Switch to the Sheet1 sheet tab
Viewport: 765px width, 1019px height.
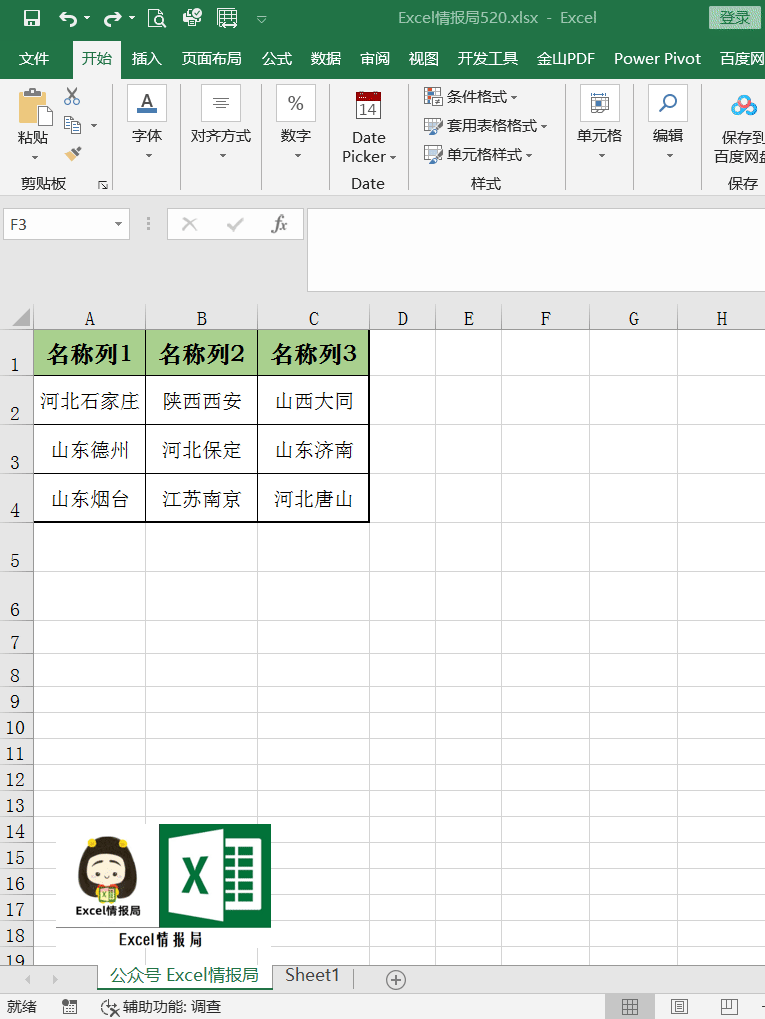pos(312,975)
